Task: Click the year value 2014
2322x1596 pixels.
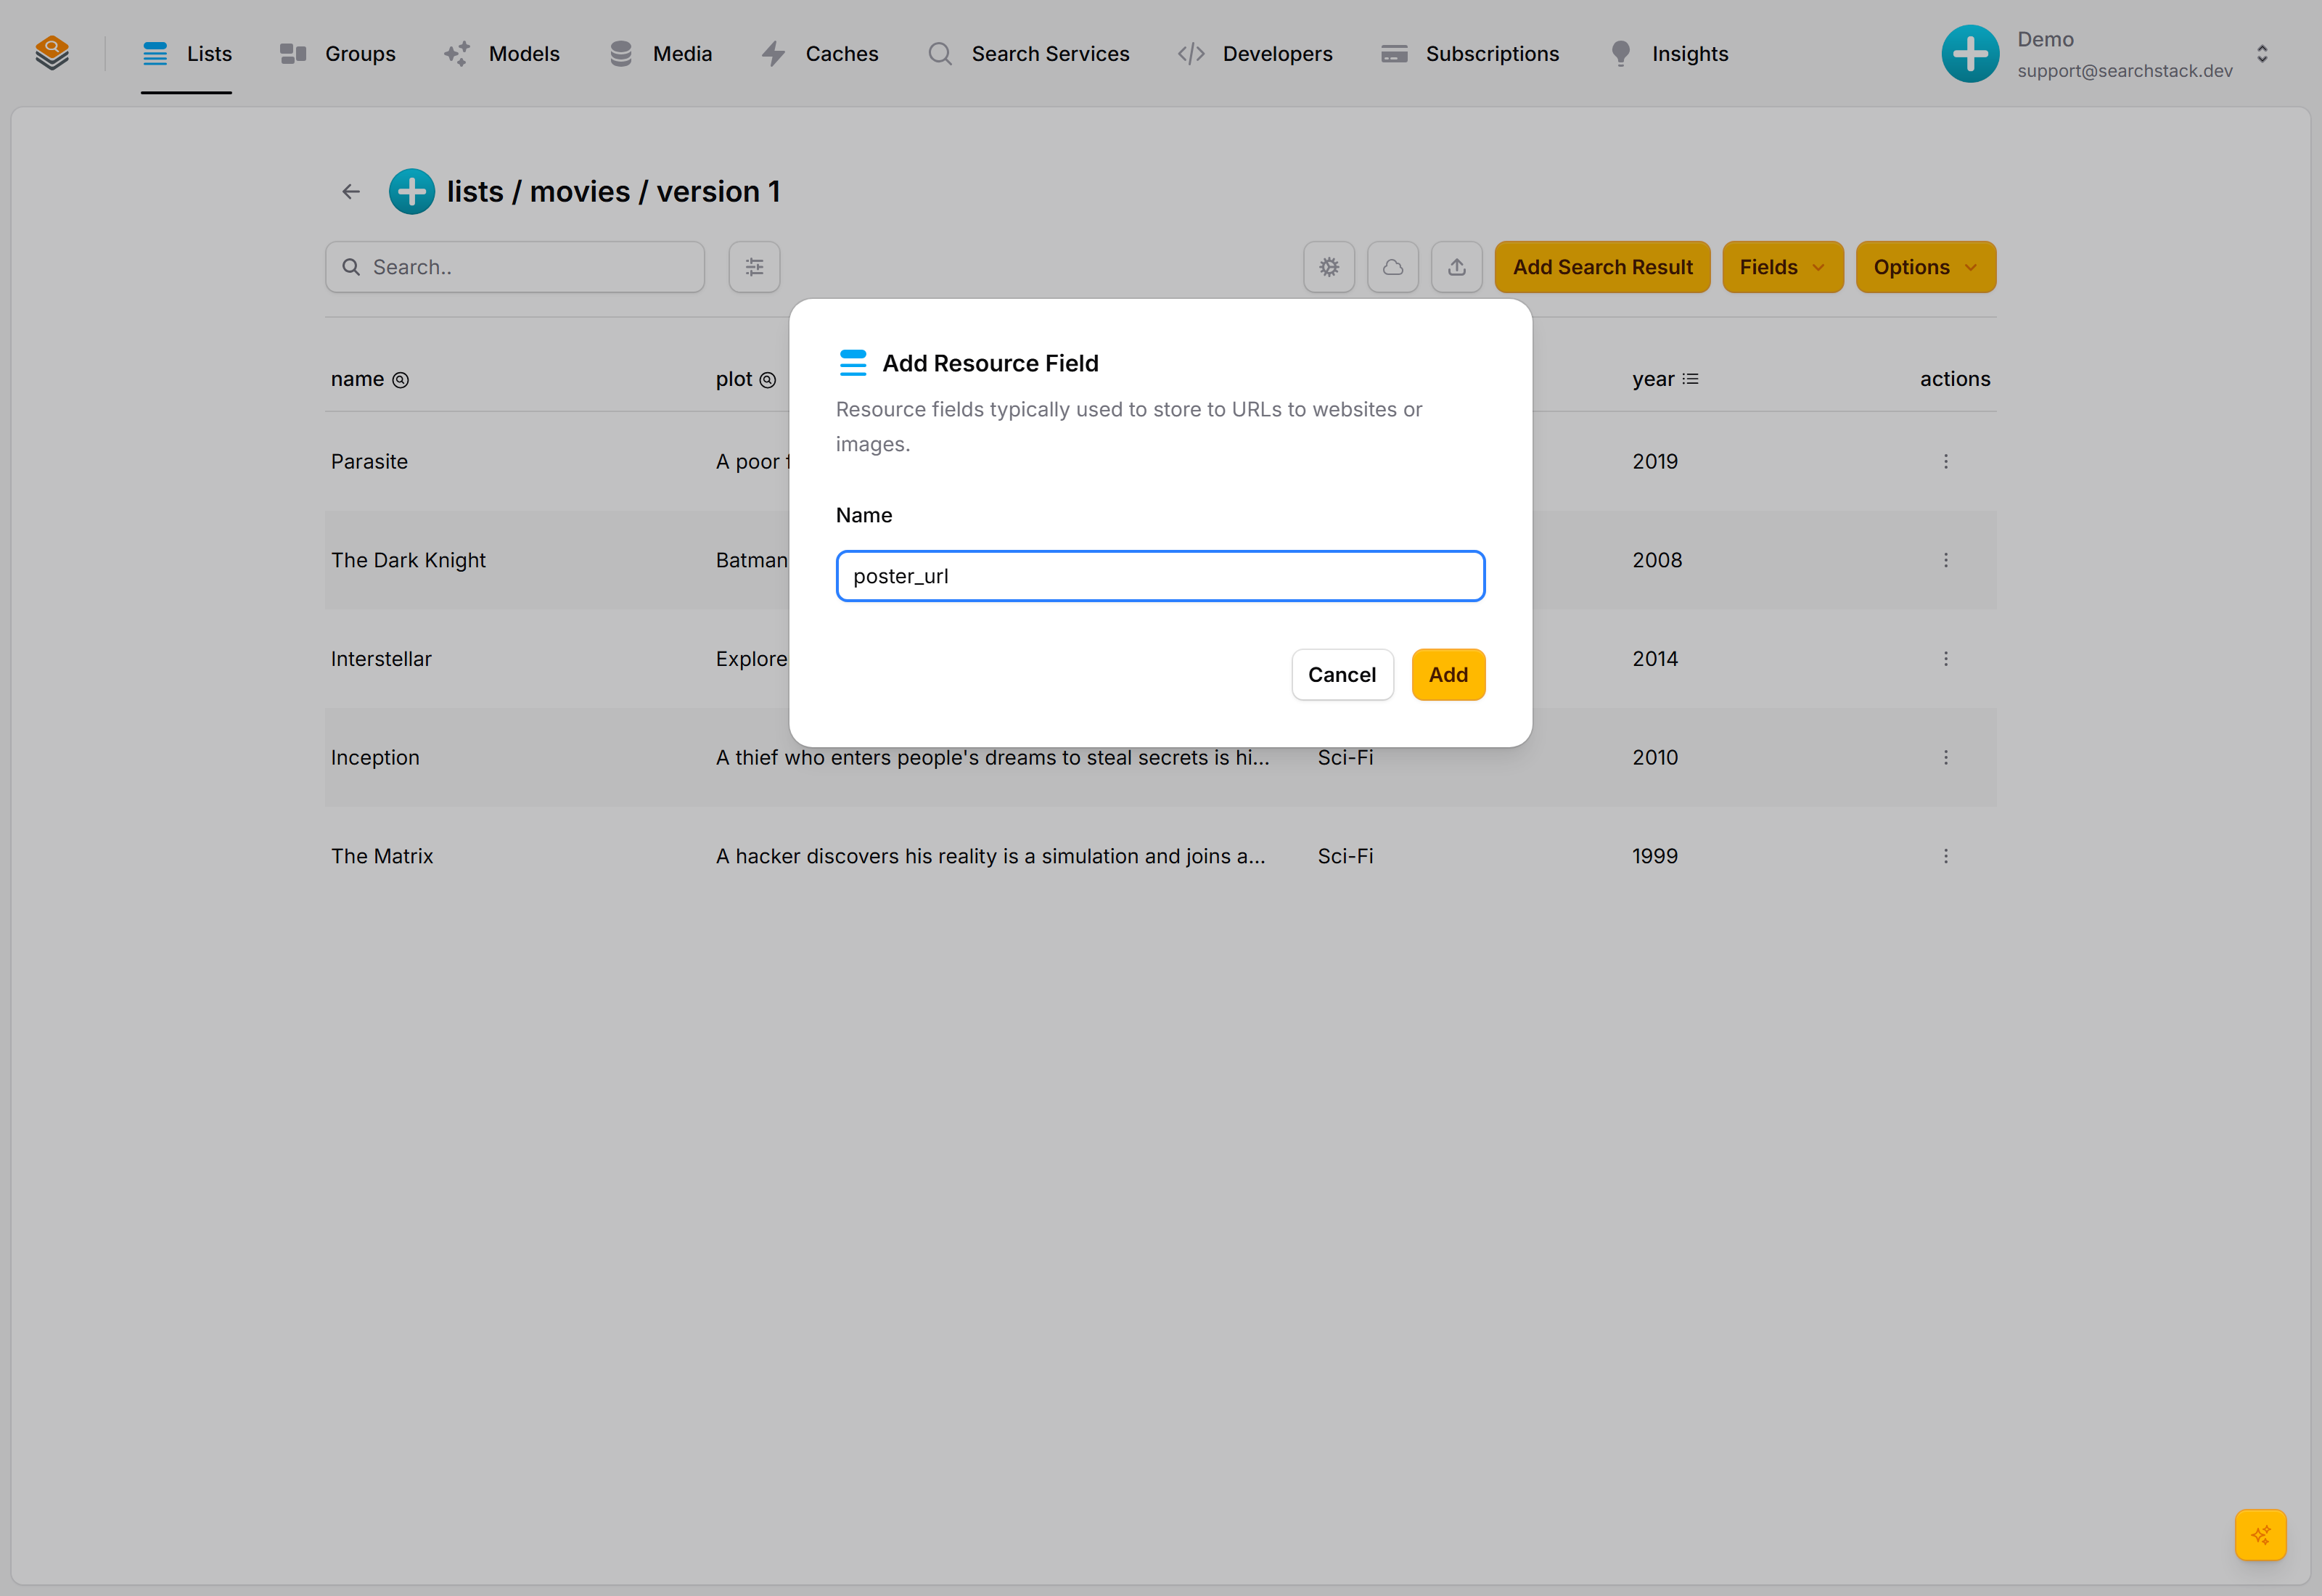Action: coord(1655,659)
